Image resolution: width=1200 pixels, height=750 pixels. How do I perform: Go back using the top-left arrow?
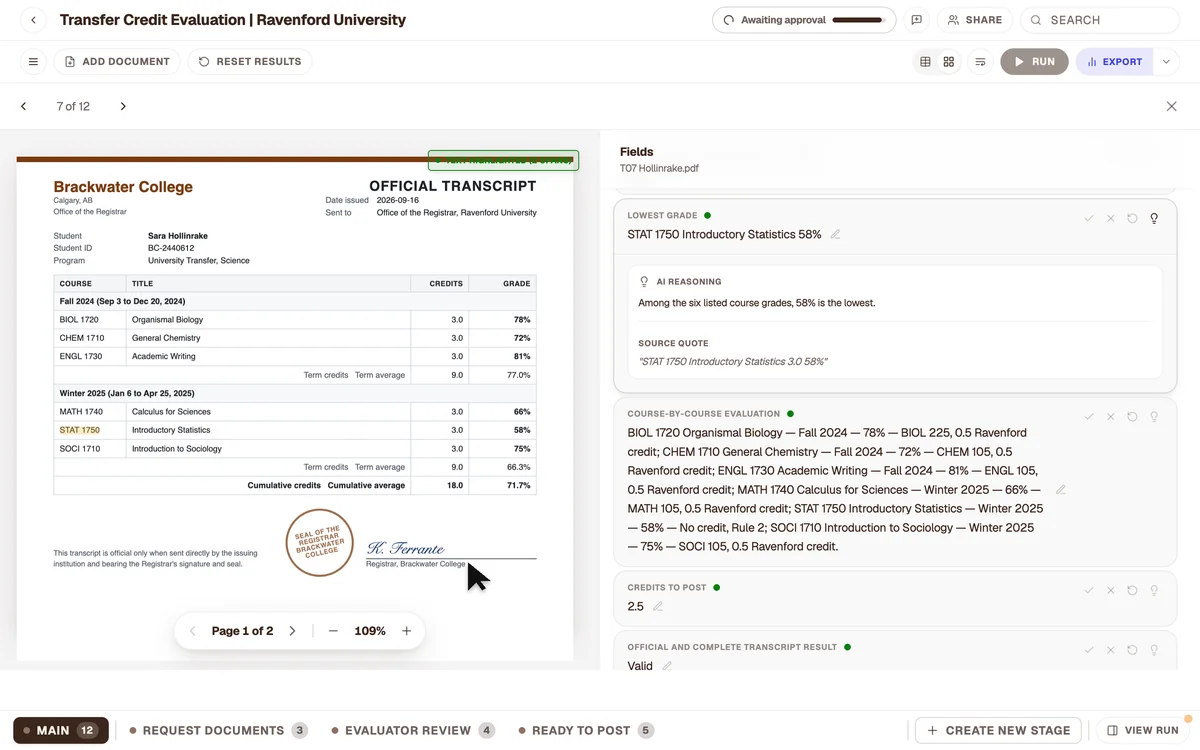pos(34,20)
